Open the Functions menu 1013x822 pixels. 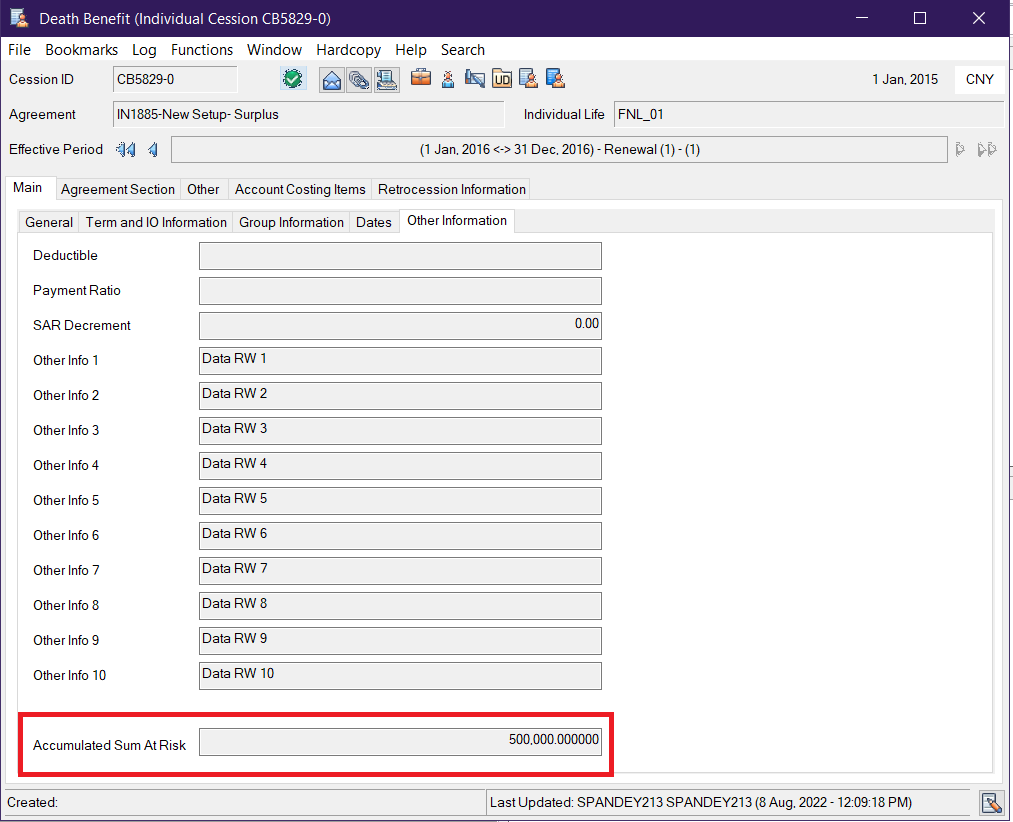[202, 49]
